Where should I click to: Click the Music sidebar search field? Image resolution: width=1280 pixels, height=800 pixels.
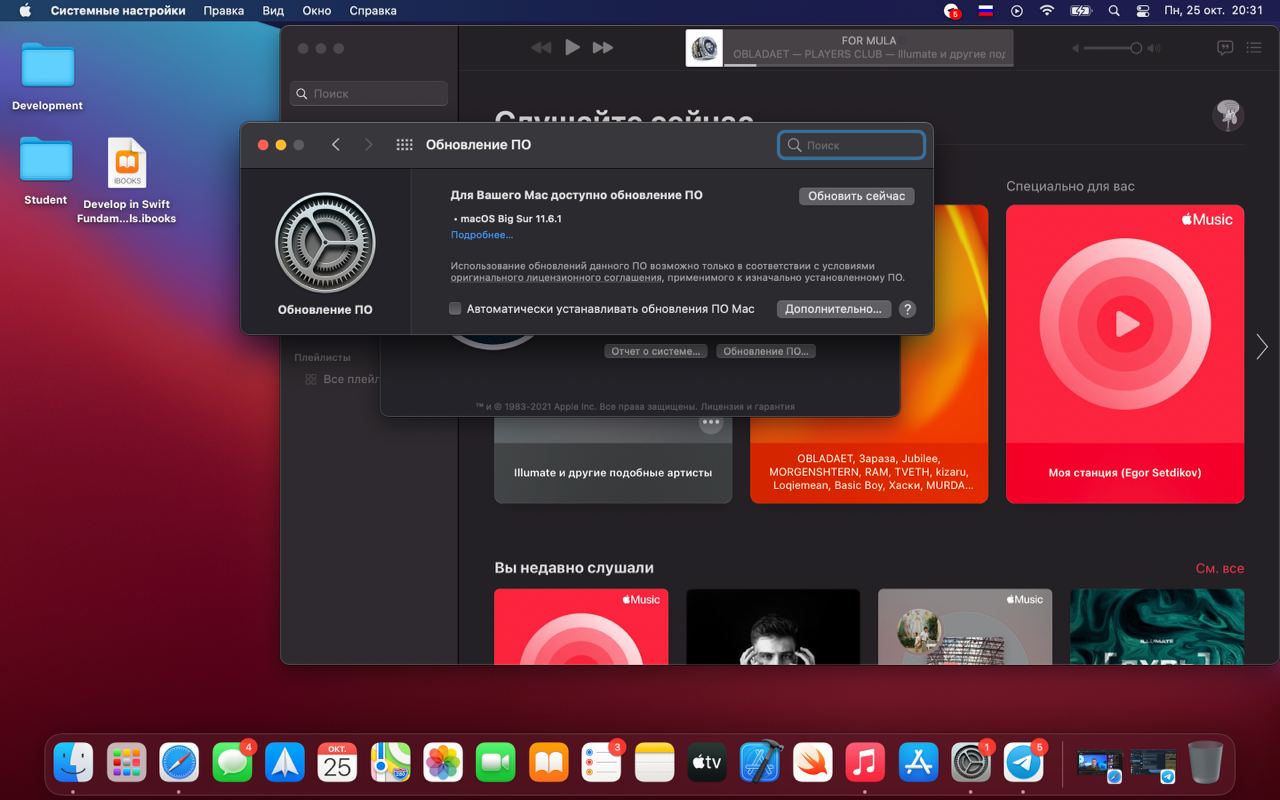(369, 93)
